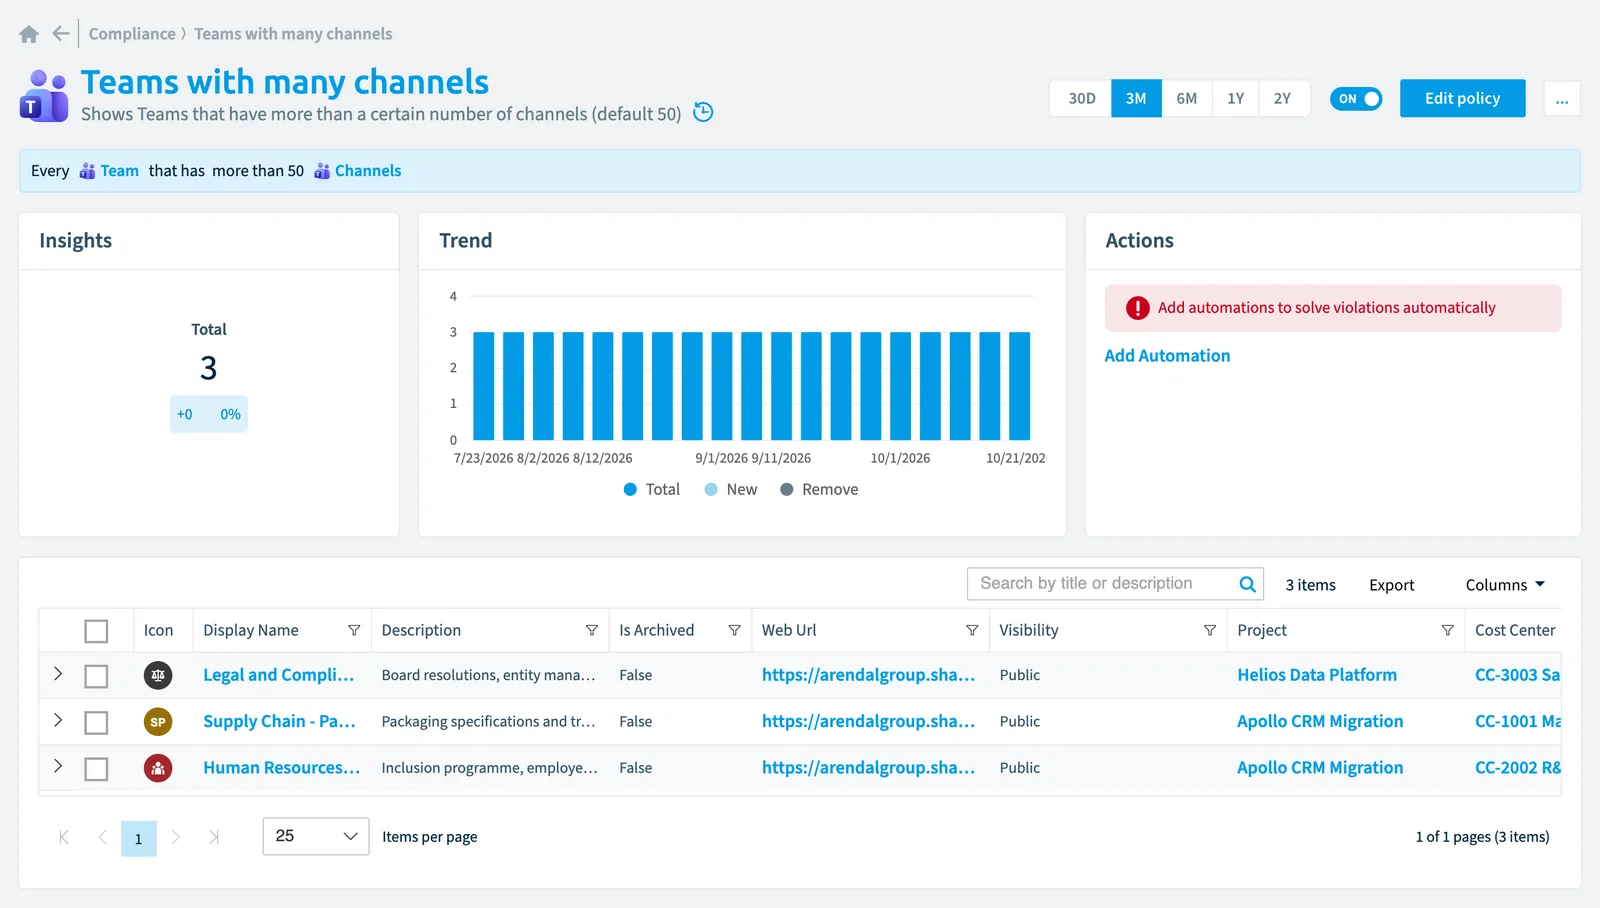
Task: Select the 6M time range
Action: tap(1187, 99)
